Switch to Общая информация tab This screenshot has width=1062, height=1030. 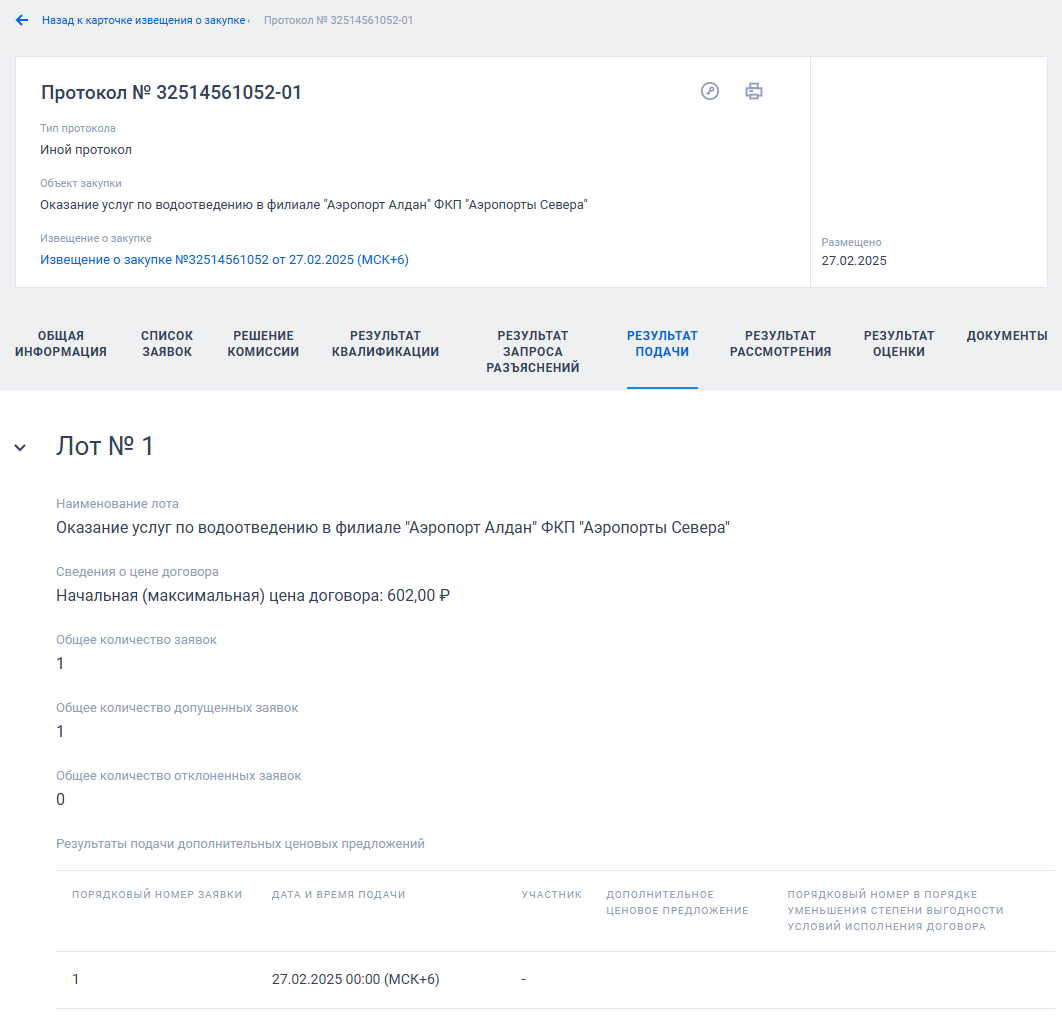tap(61, 343)
